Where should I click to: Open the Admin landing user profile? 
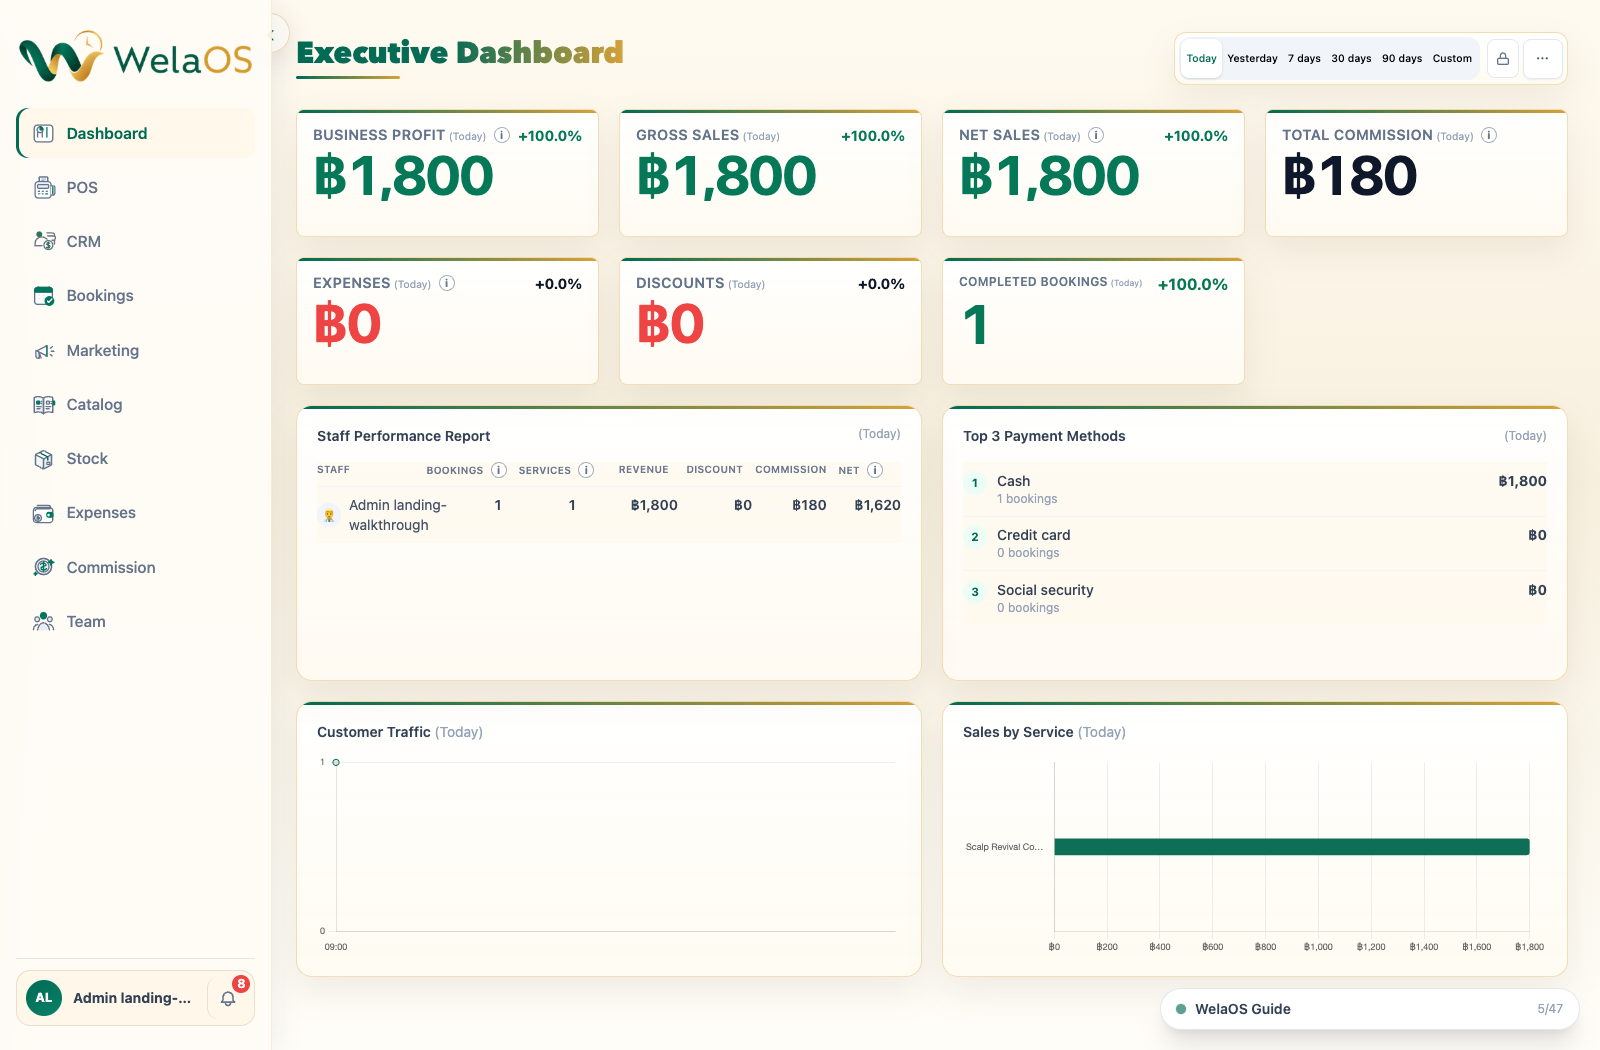112,998
